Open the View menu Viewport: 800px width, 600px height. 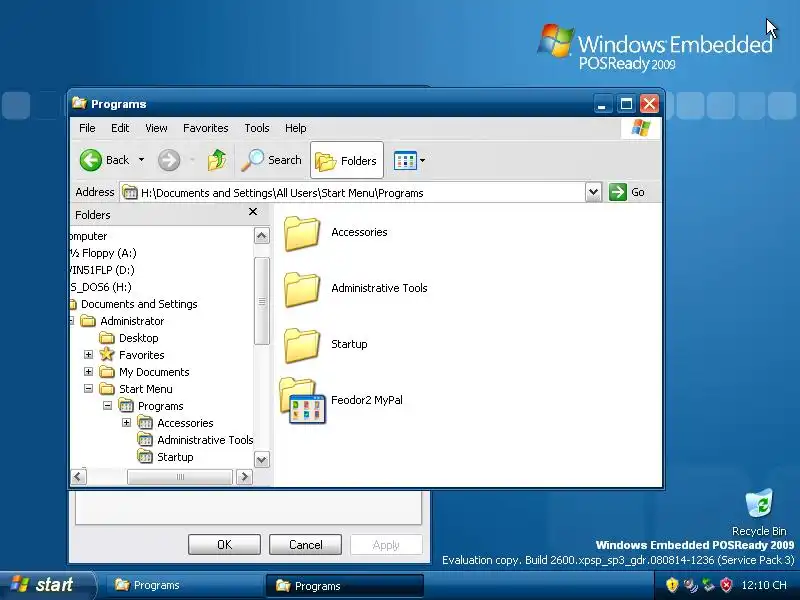(156, 128)
